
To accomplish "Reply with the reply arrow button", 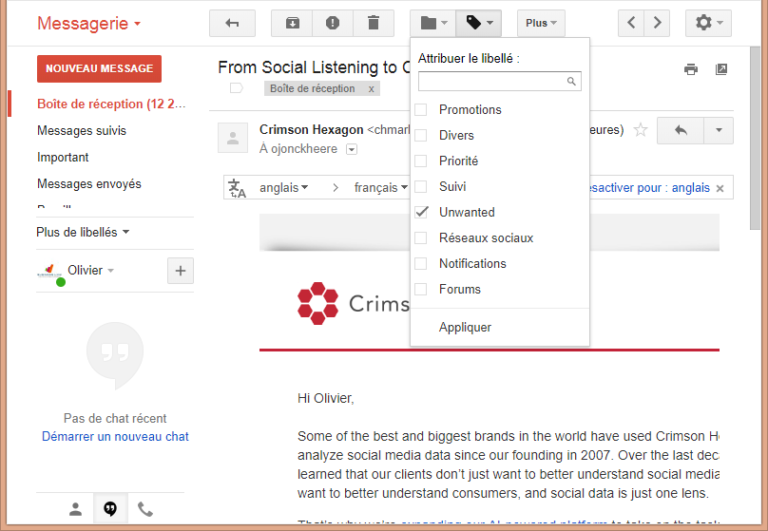I will [x=680, y=130].
